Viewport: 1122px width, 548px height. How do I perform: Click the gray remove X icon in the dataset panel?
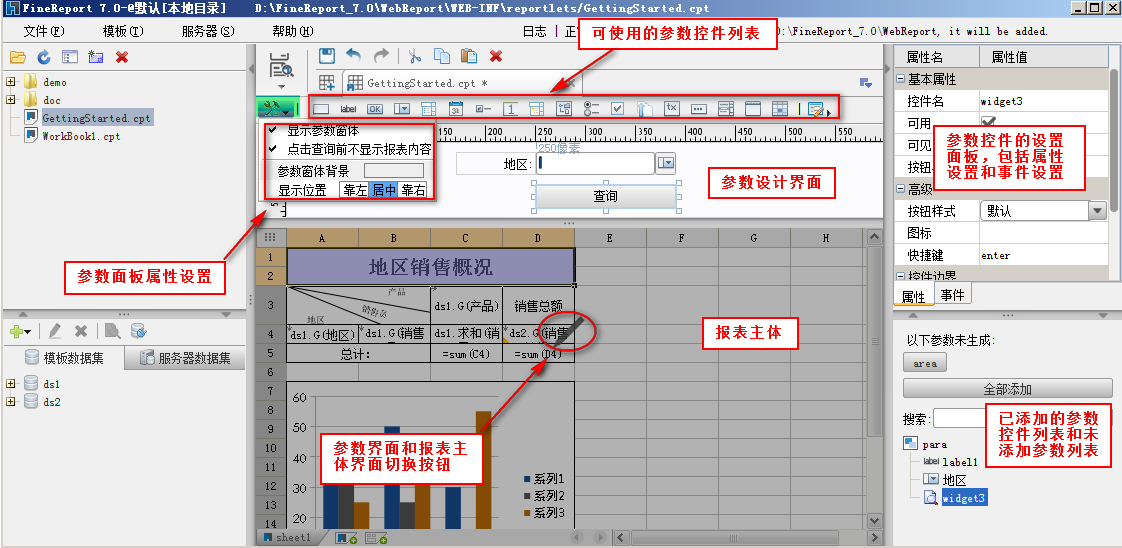coord(81,331)
